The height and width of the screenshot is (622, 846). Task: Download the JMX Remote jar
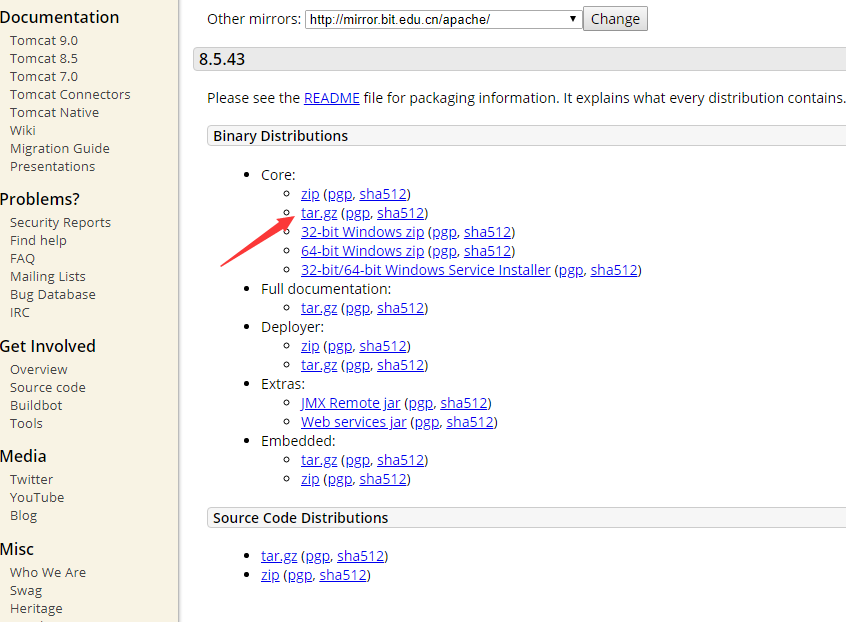point(351,403)
